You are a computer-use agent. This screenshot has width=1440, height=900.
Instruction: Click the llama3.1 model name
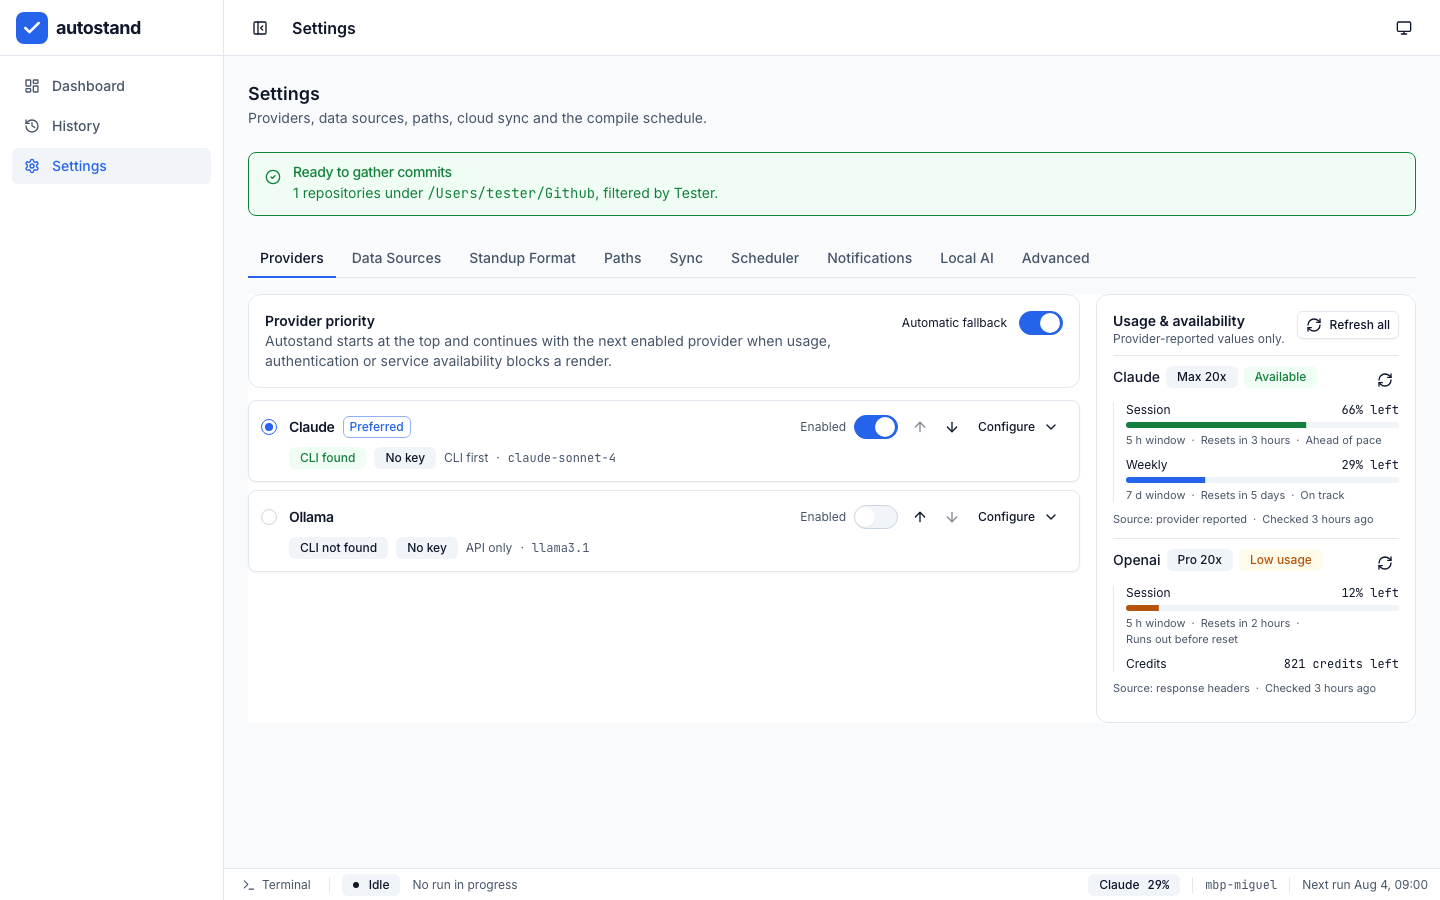click(x=560, y=548)
